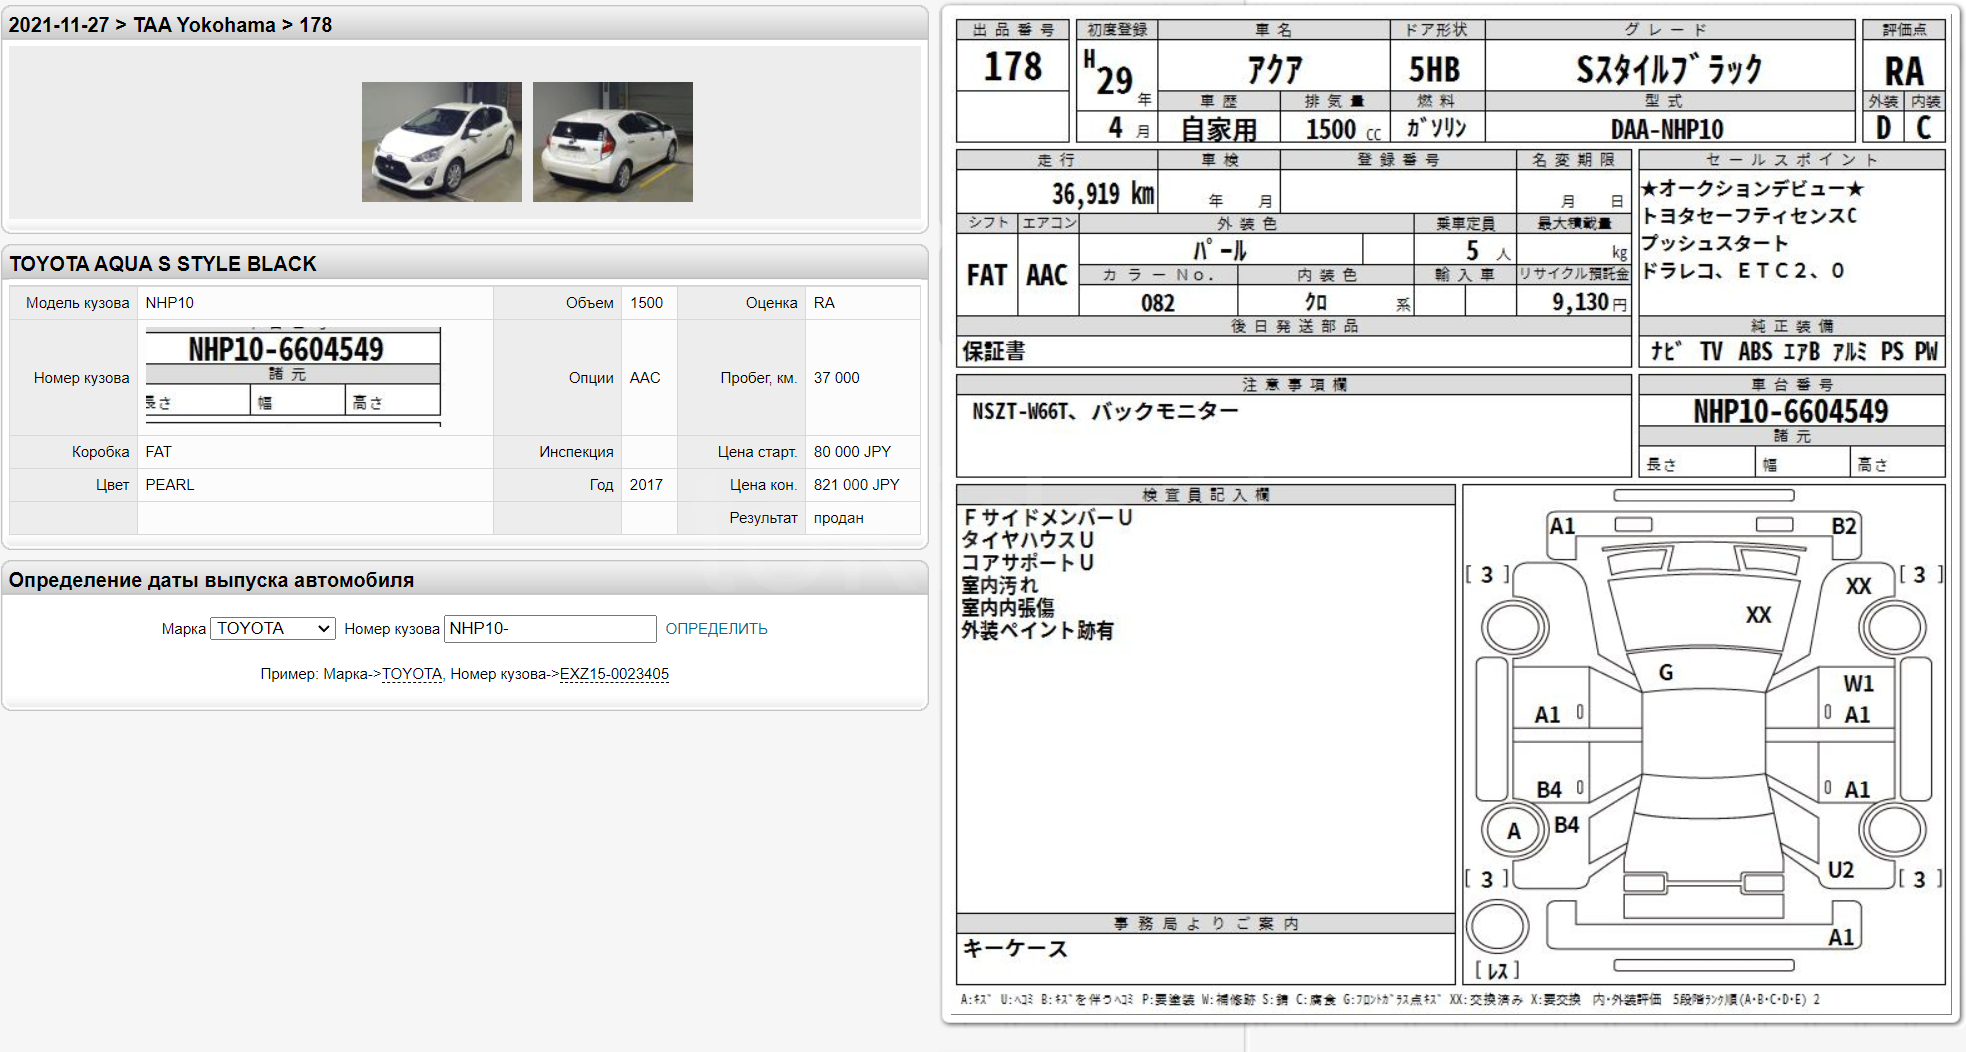Click the Определение даты выпуска автомобиля heading
Screen dimensions: 1966x1052
click(x=211, y=580)
